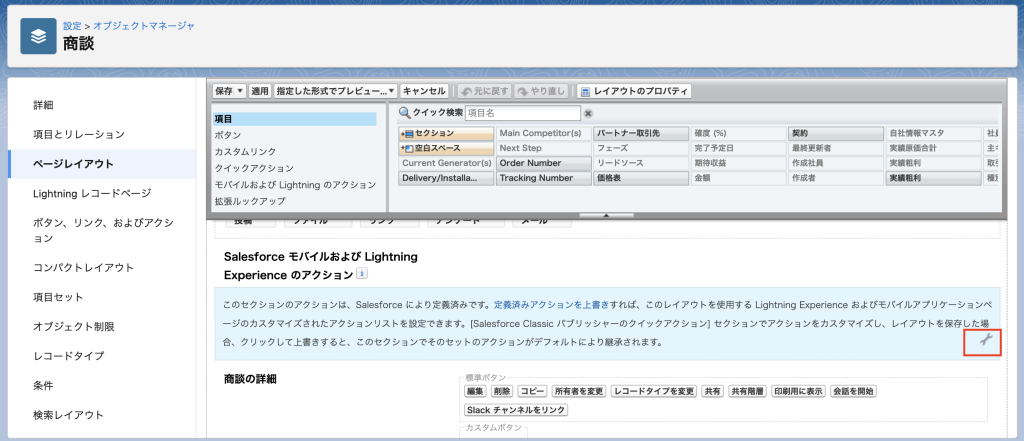
Task: Click the Order Number field tile
Action: [x=543, y=163]
